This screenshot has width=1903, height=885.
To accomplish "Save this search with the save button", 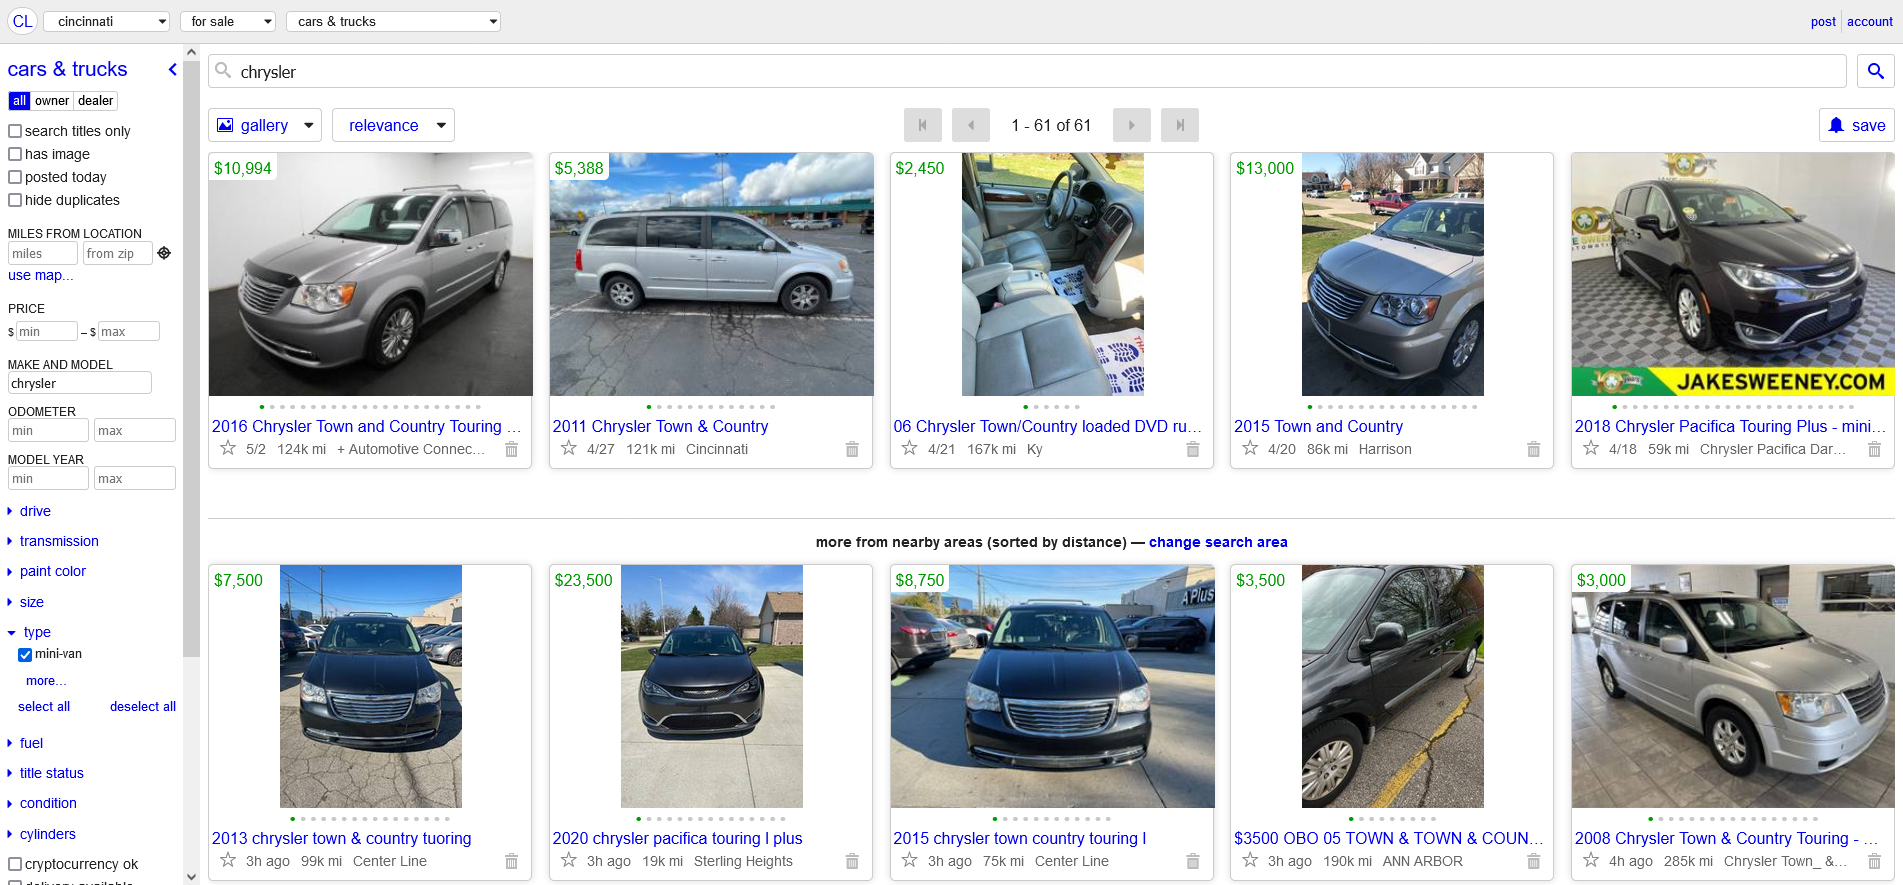I will coord(1857,125).
